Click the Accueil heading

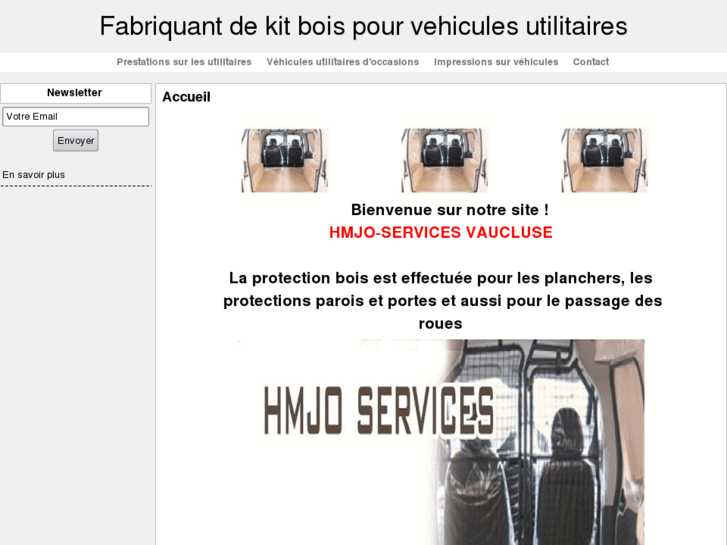(x=186, y=97)
